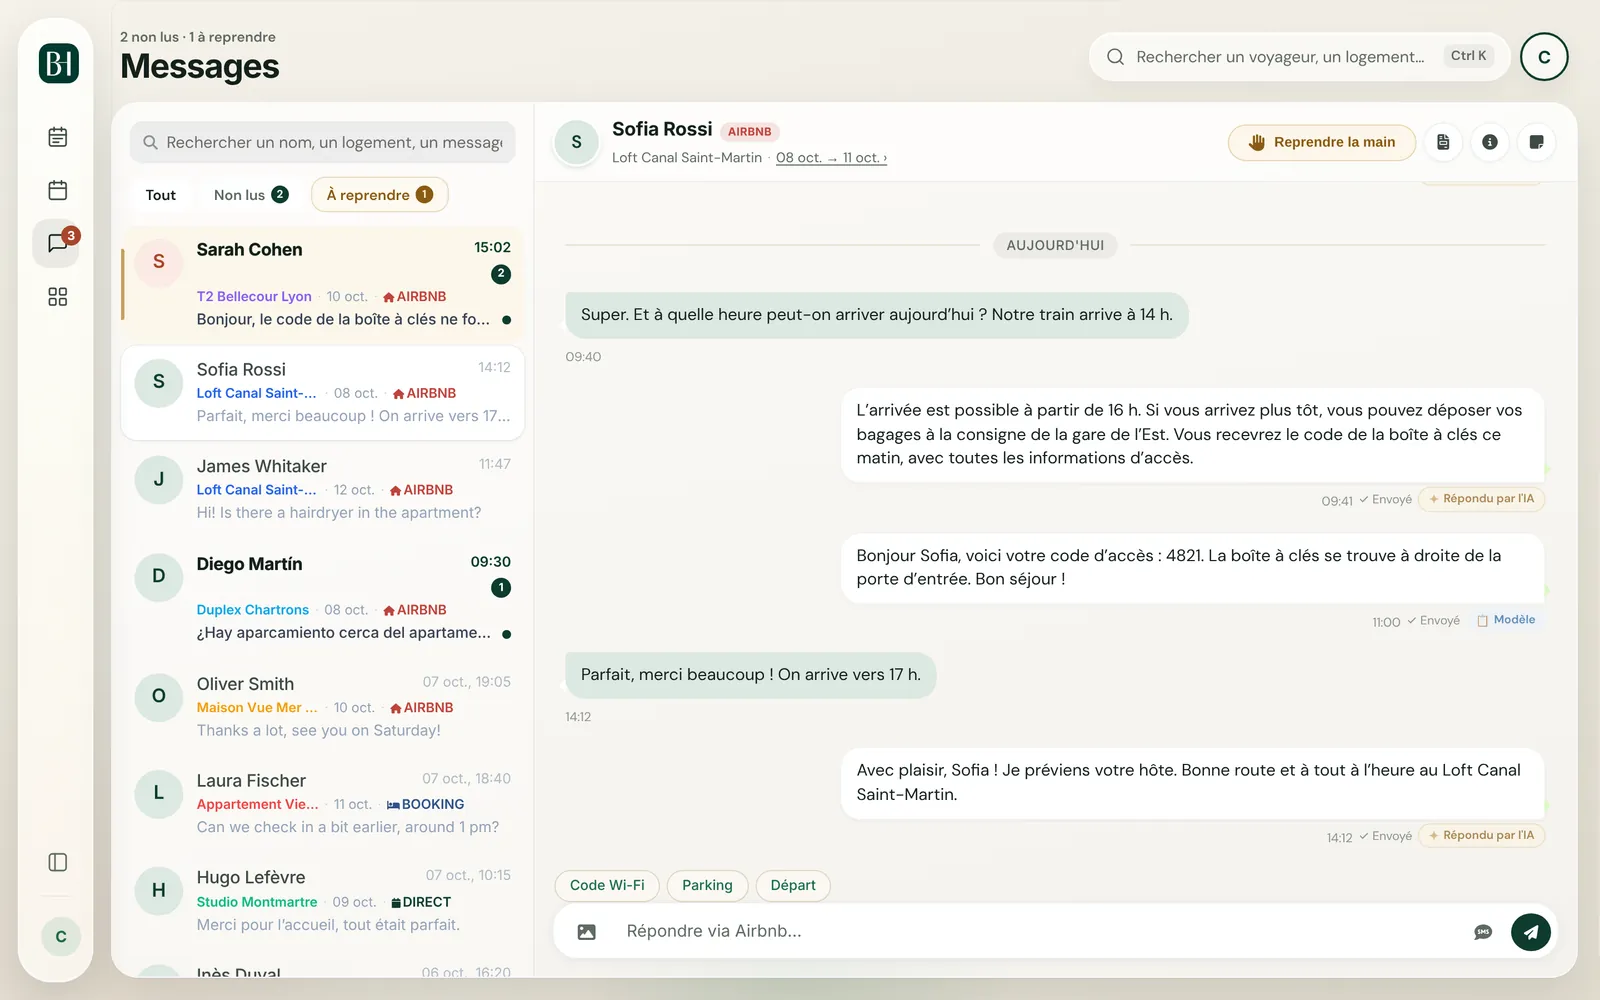Open the document templates icon in header

(x=1443, y=142)
